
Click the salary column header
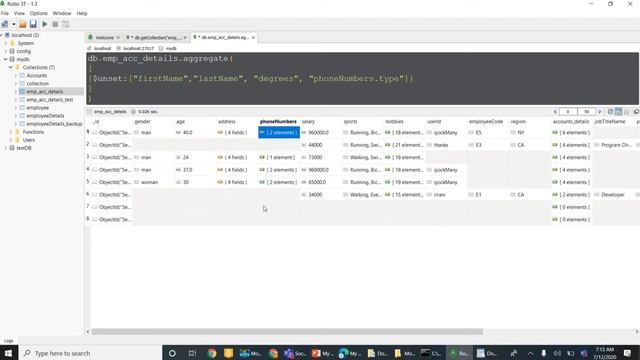[x=308, y=122]
